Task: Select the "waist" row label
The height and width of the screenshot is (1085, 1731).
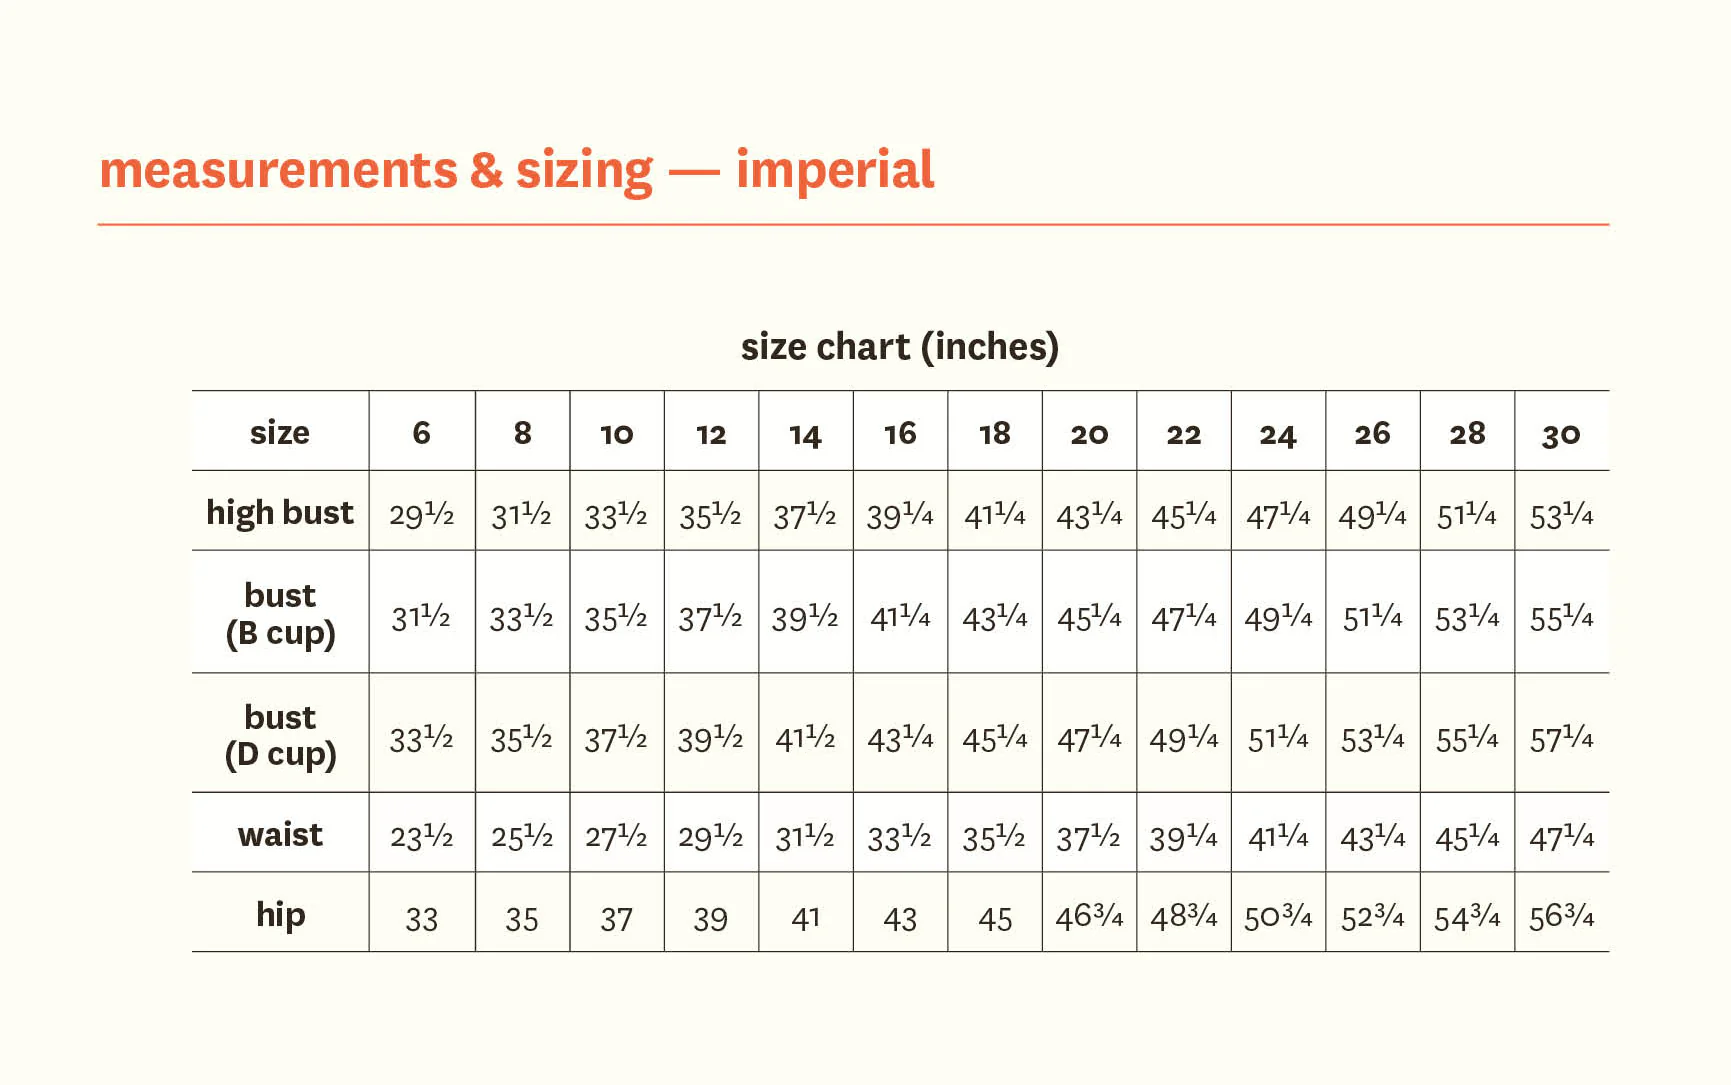Action: pos(280,835)
